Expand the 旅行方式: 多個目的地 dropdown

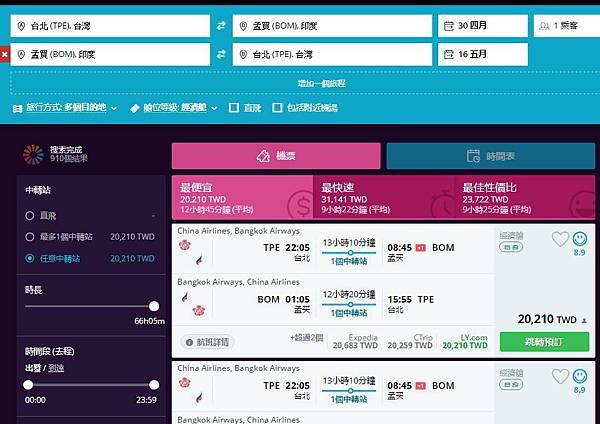coord(71,108)
